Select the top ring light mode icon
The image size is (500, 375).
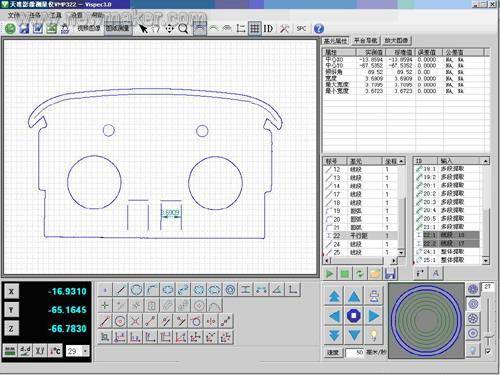473,289
